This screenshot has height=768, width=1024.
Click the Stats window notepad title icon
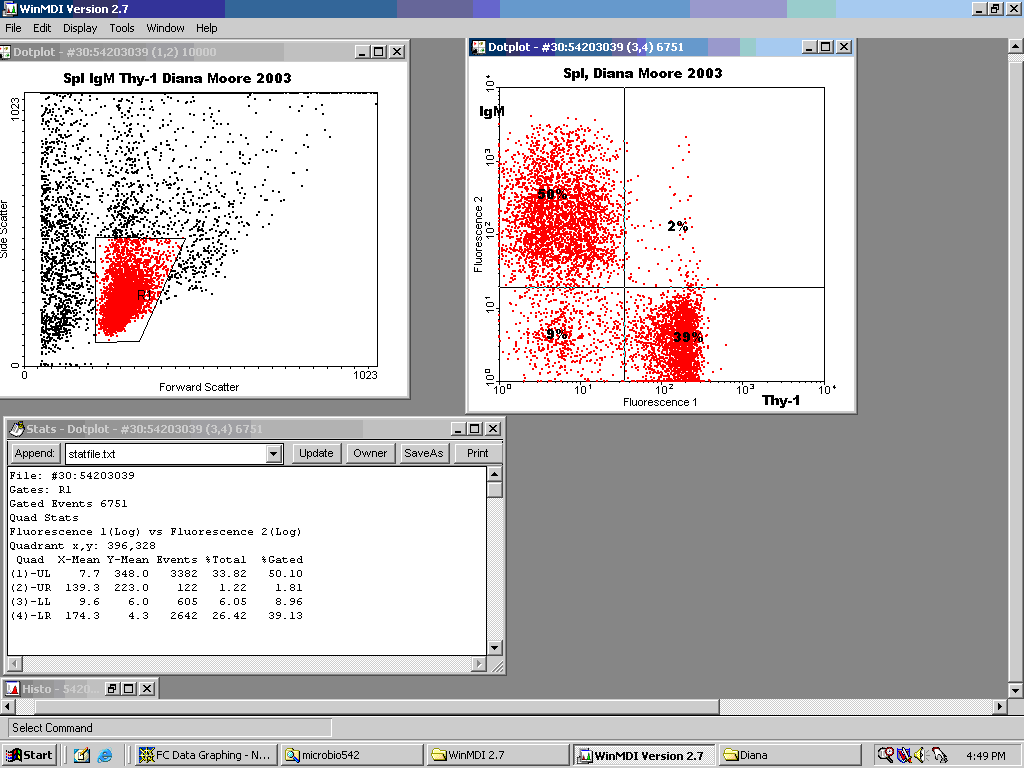pyautogui.click(x=16, y=429)
